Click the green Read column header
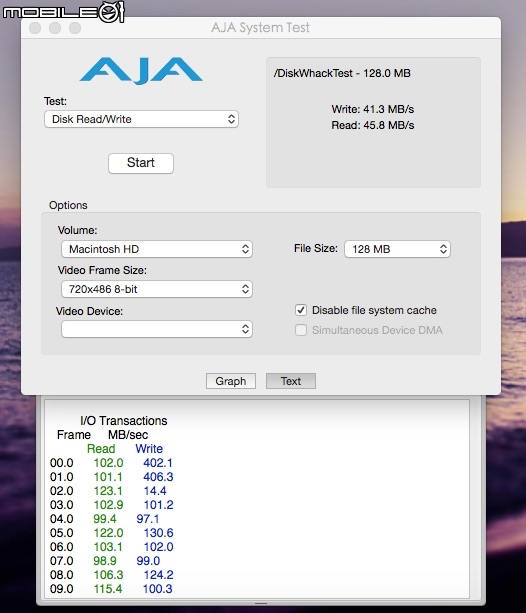The height and width of the screenshot is (613, 526). [x=101, y=449]
